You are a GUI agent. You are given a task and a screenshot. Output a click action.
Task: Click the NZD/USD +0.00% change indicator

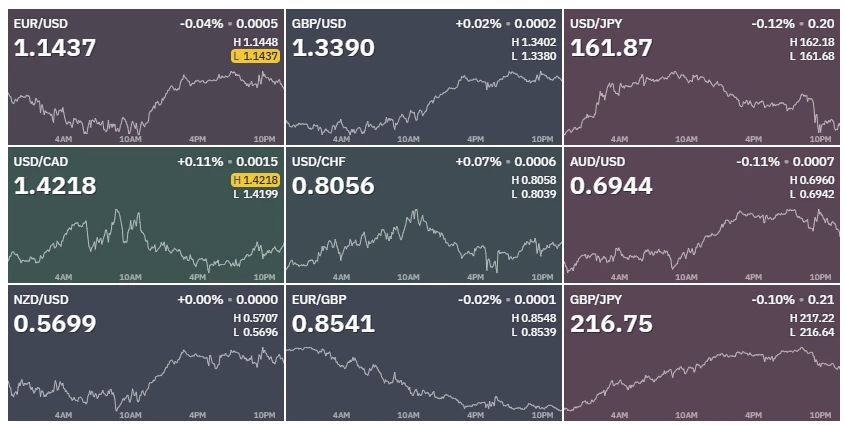coord(200,299)
